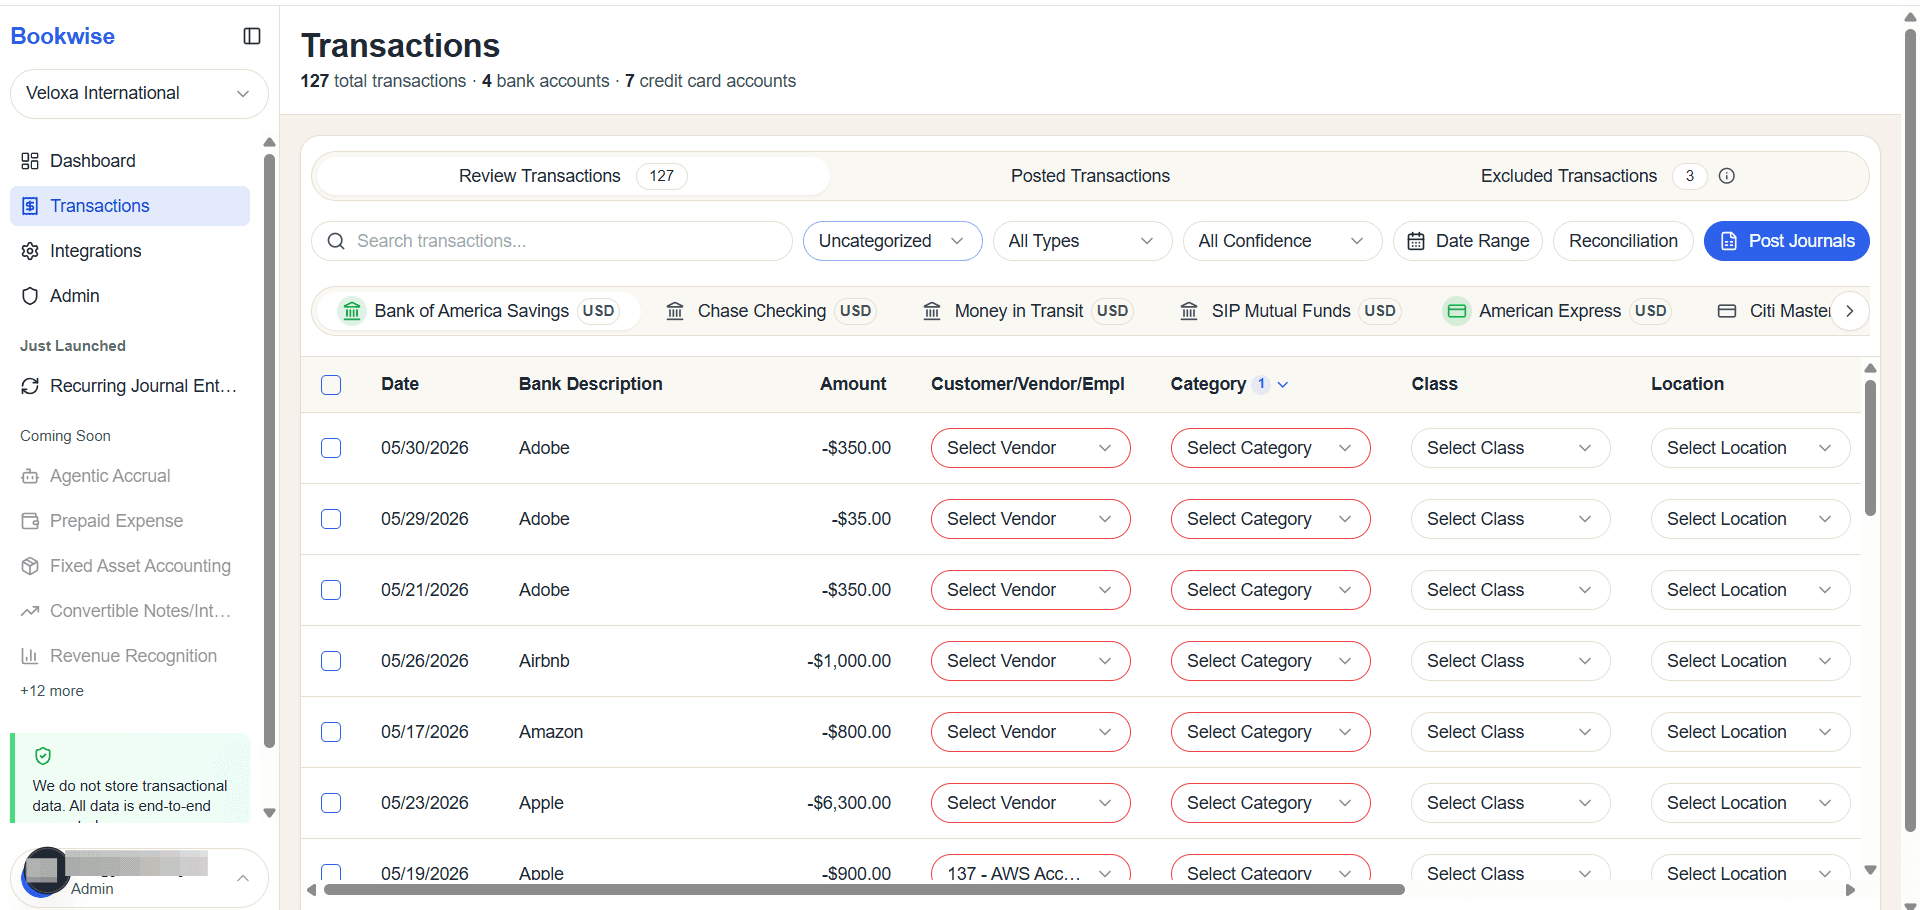The image size is (1920, 910).
Task: Click the Dashboard grid icon
Action: (x=30, y=161)
